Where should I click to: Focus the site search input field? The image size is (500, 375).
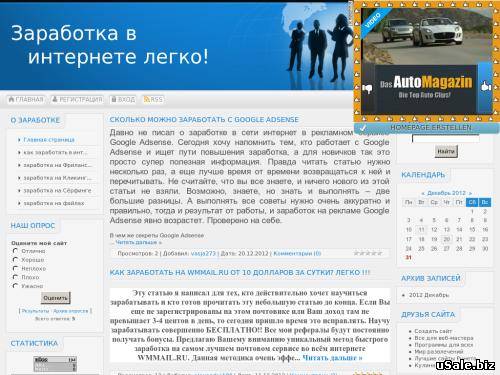(x=446, y=138)
